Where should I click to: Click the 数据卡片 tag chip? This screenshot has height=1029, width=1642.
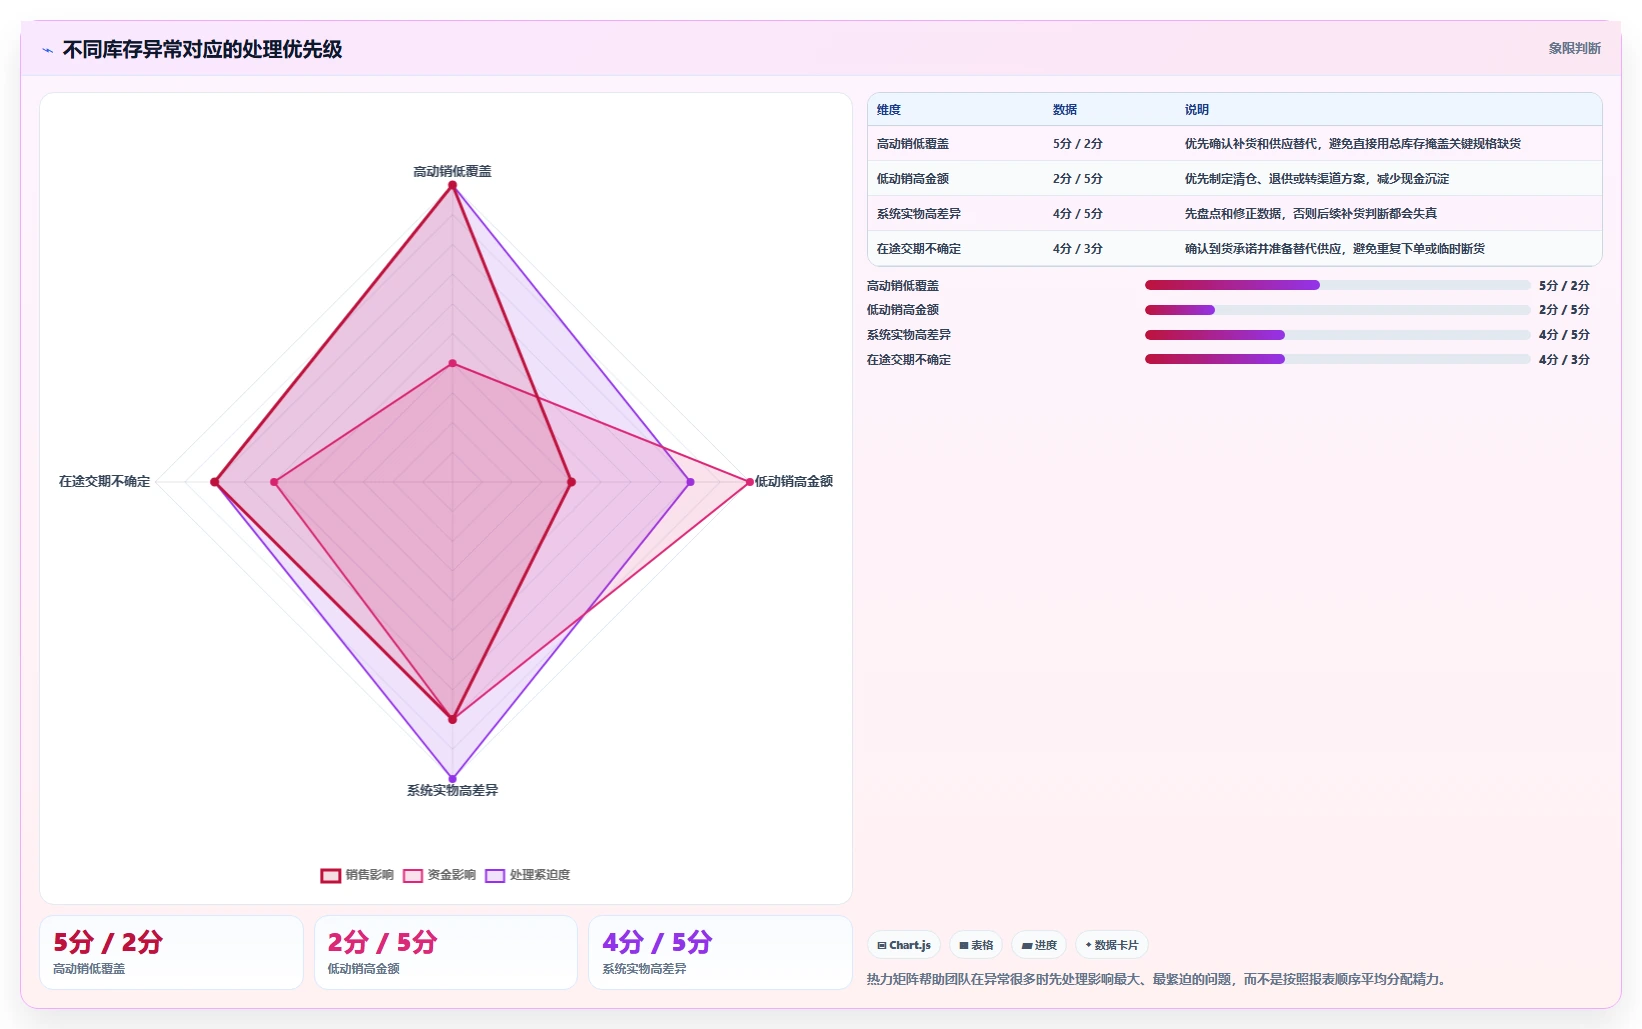[x=1112, y=945]
